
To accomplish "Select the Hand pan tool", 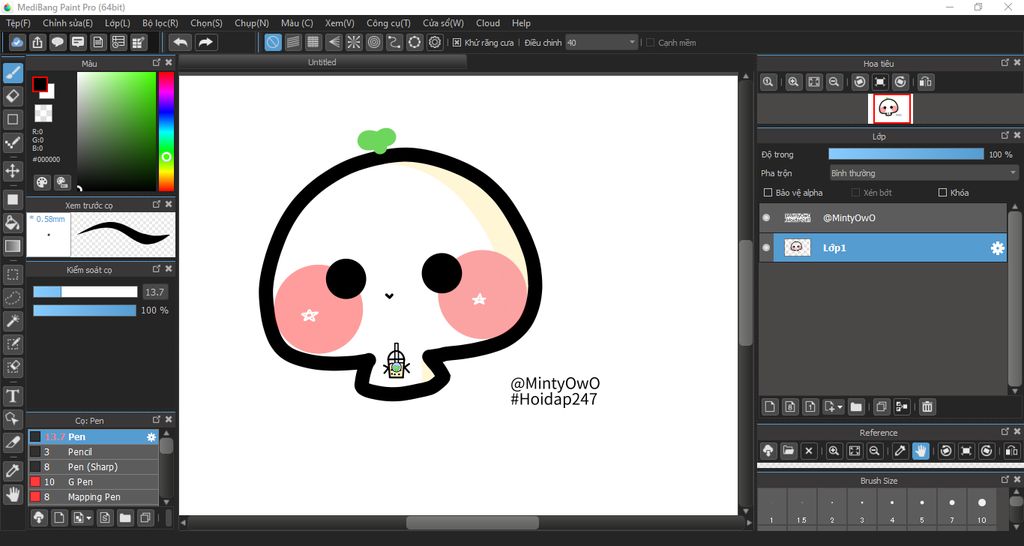I will click(13, 494).
